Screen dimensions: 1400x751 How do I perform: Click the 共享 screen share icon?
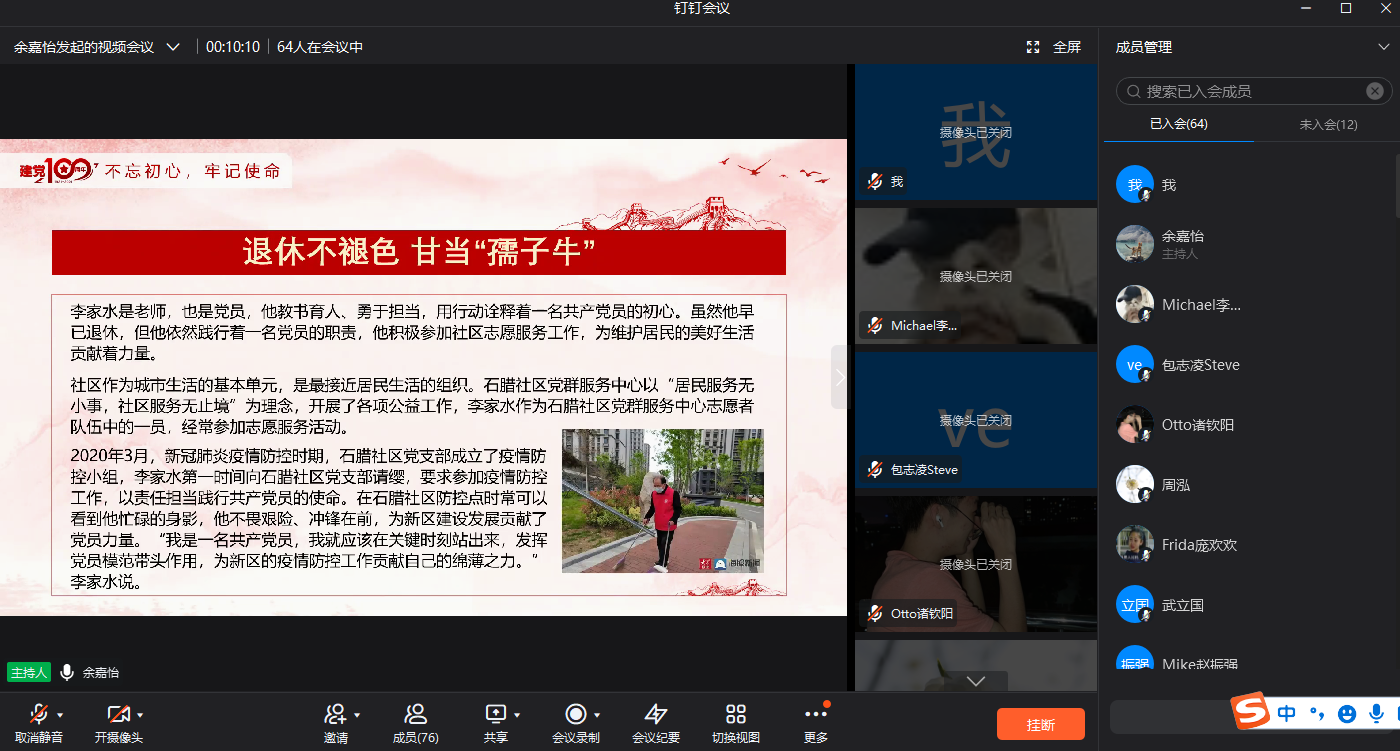(x=496, y=714)
